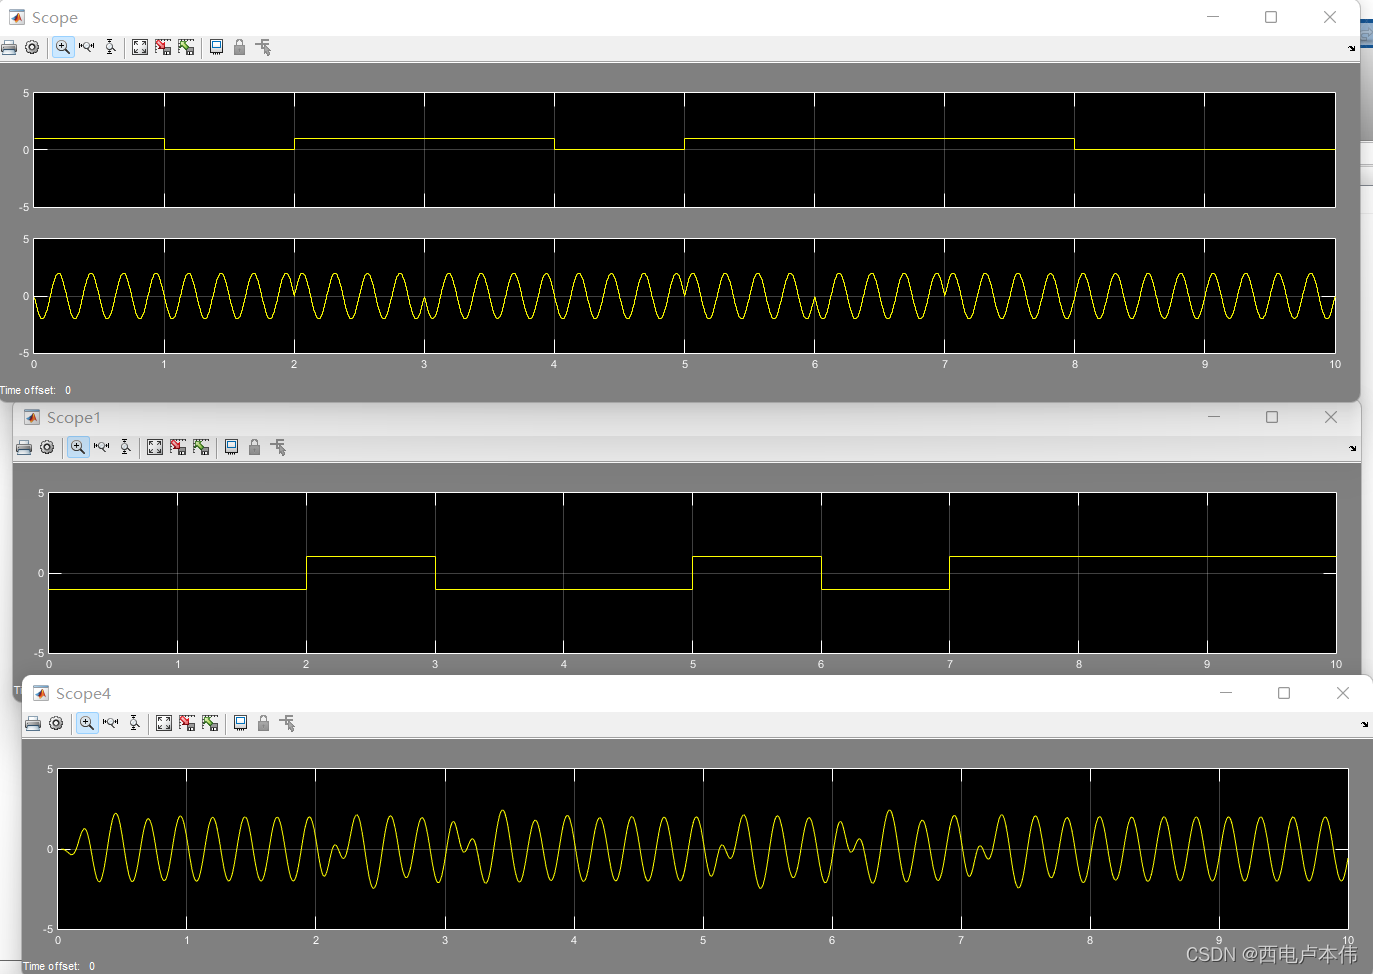The image size is (1373, 974).
Task: Minimize the Scope1 window
Action: 1214,417
